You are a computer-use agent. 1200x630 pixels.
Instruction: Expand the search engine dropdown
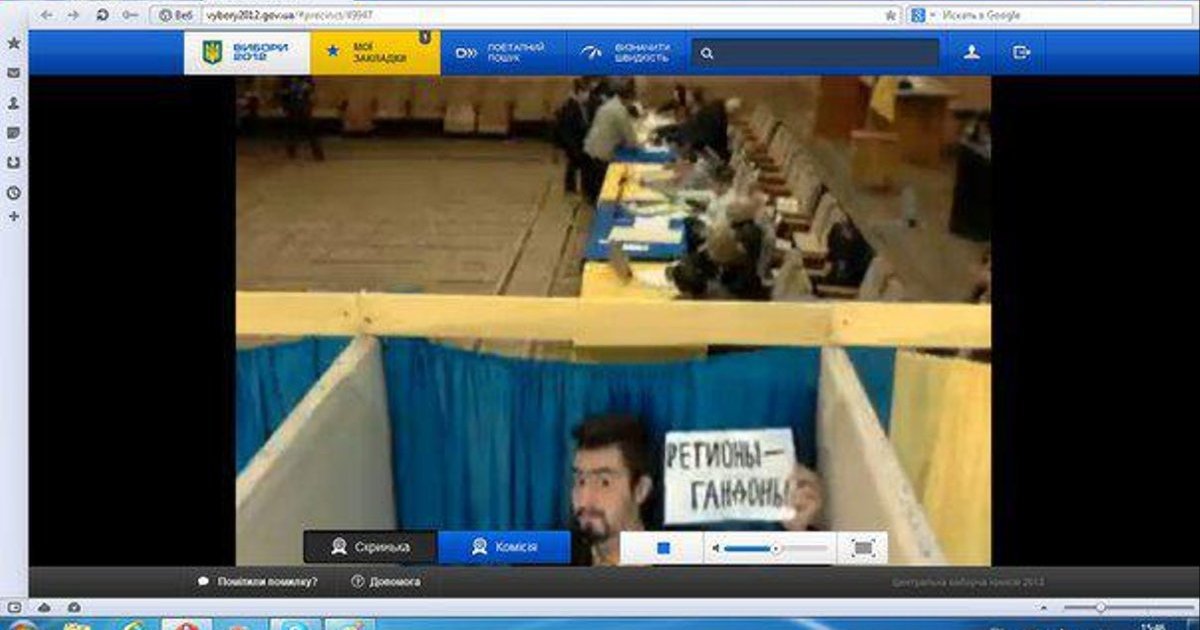[x=932, y=15]
